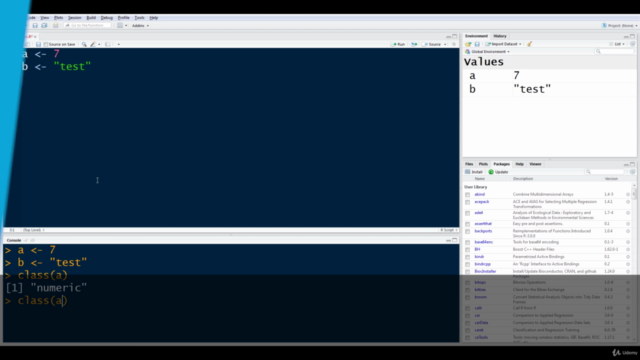Switch to the Environment tab
Screen dimensions: 640x360
476,36
